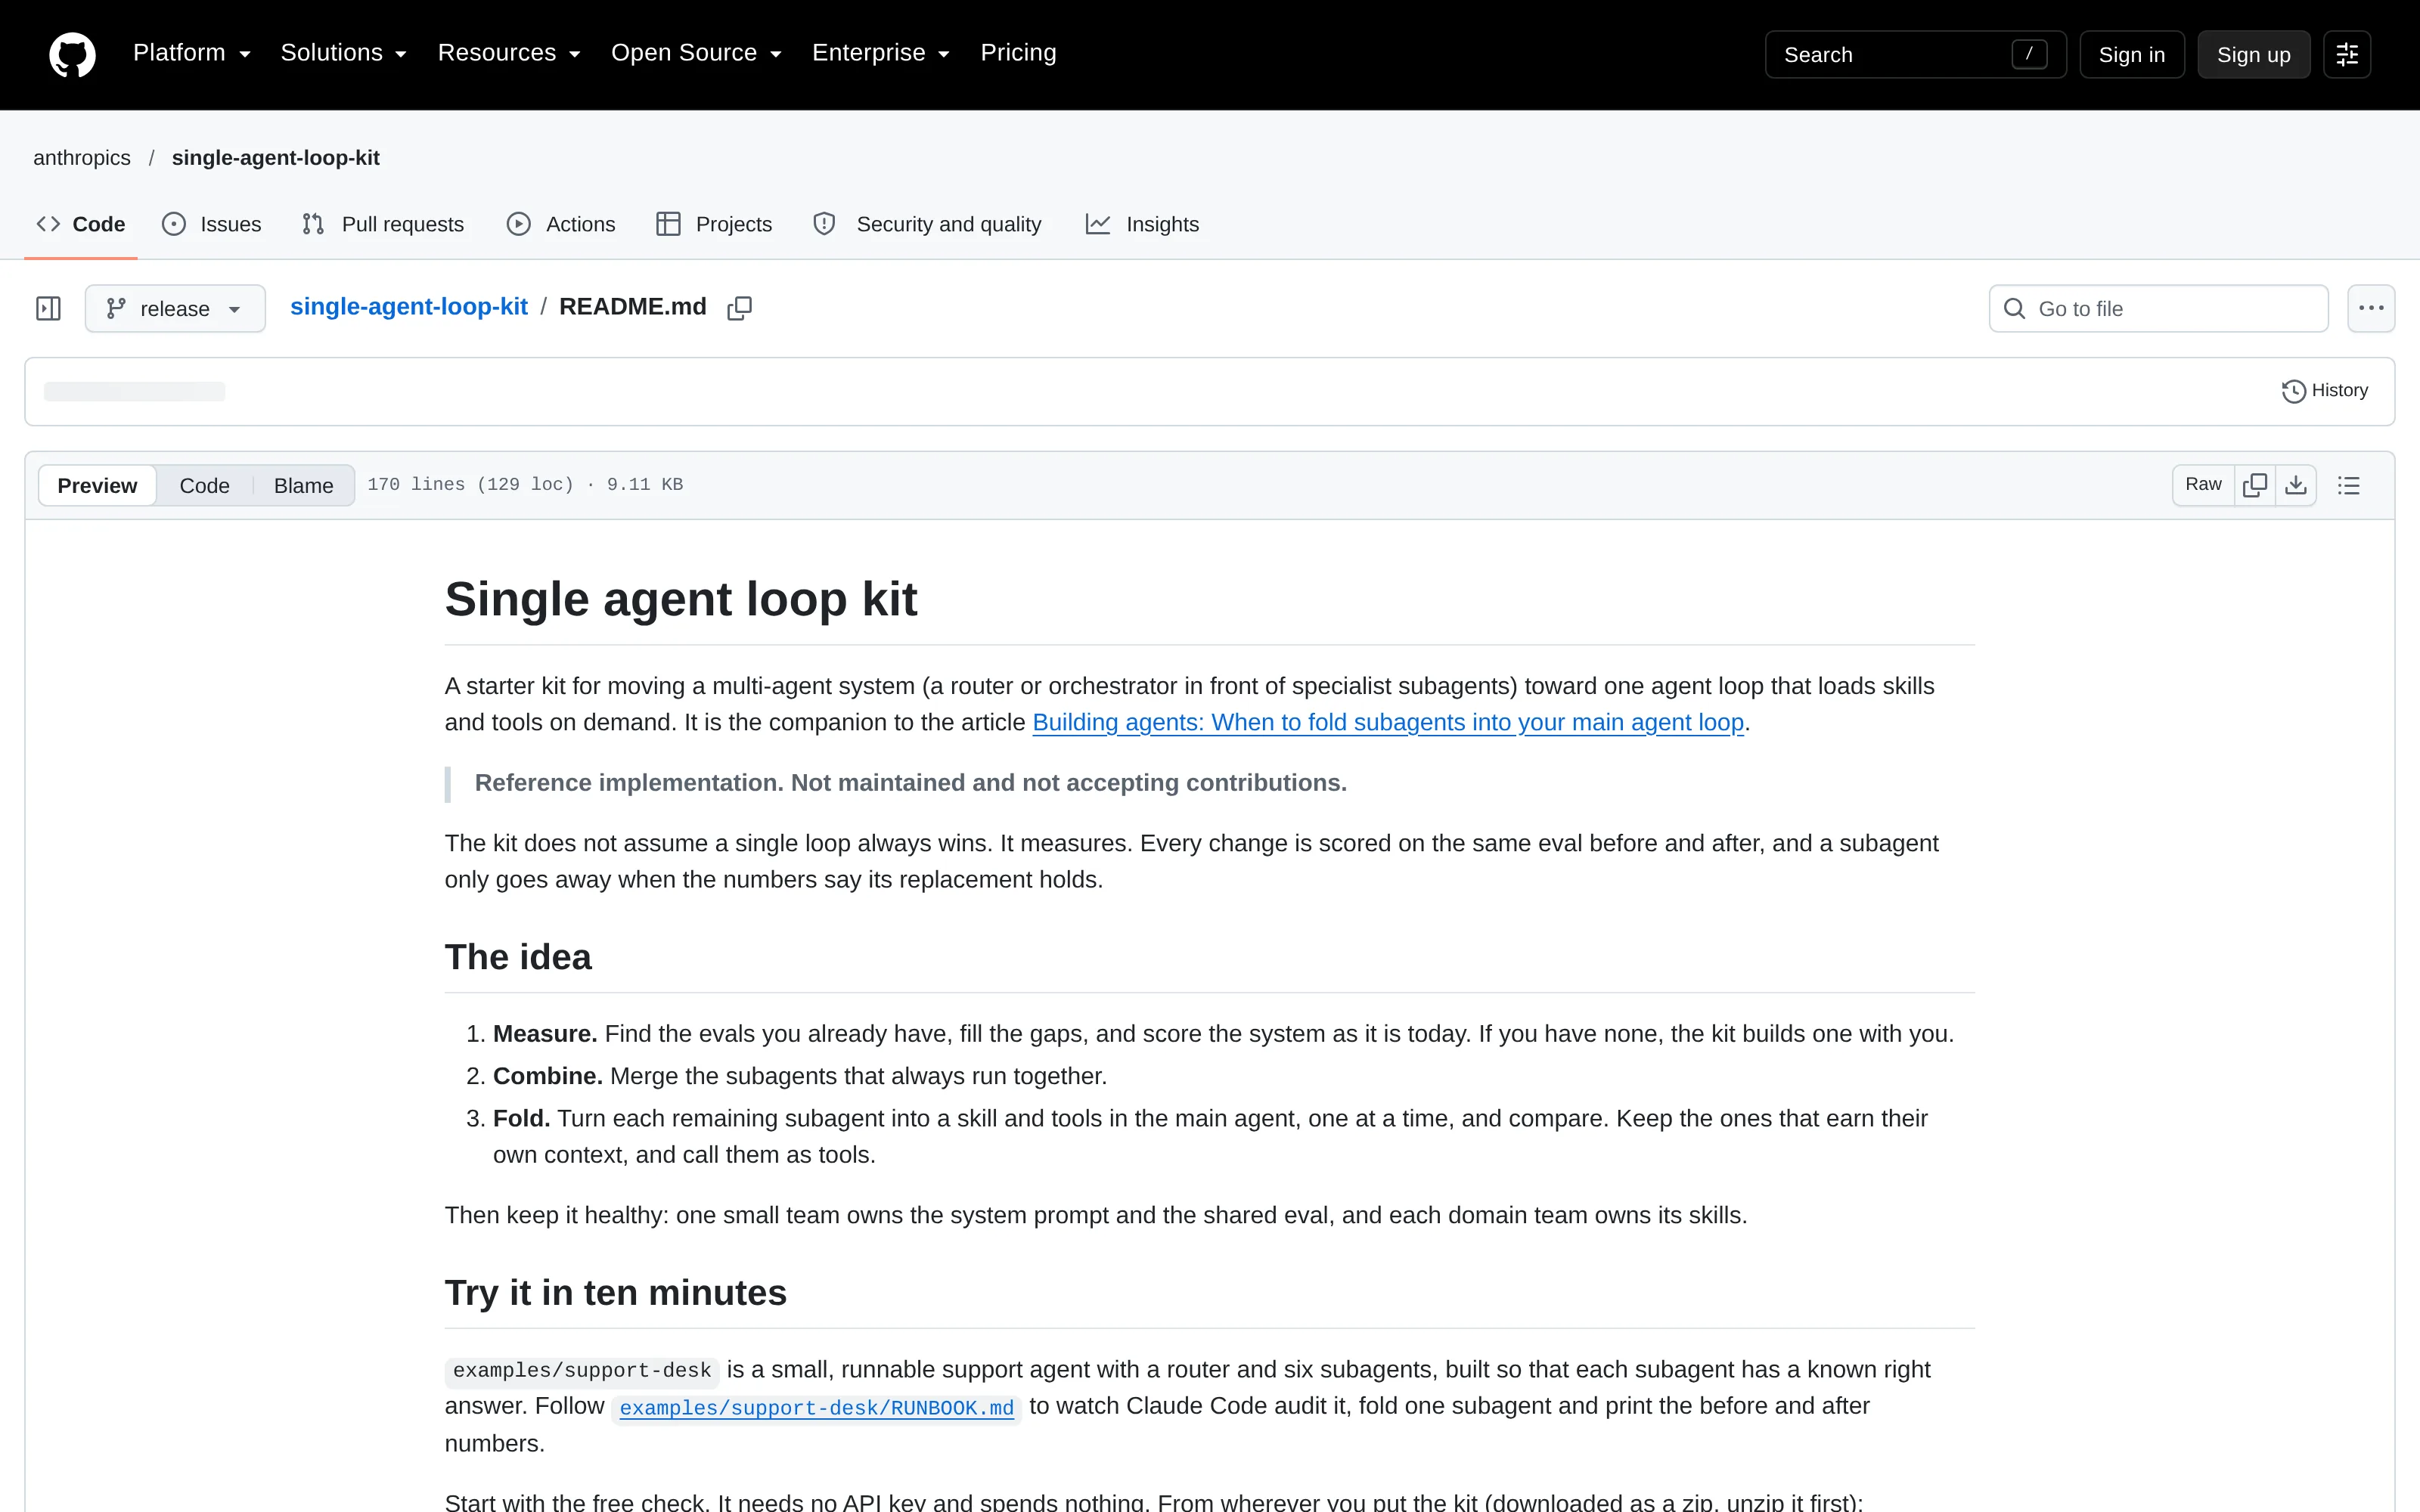Image resolution: width=2420 pixels, height=1512 pixels.
Task: Open the Building agents article link
Action: pos(1388,722)
